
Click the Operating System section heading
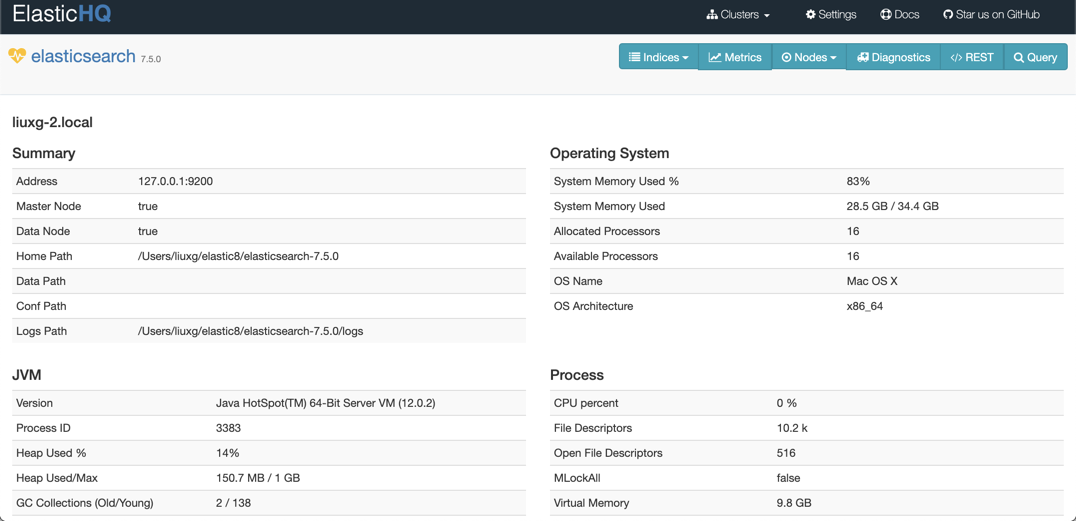[x=609, y=153]
